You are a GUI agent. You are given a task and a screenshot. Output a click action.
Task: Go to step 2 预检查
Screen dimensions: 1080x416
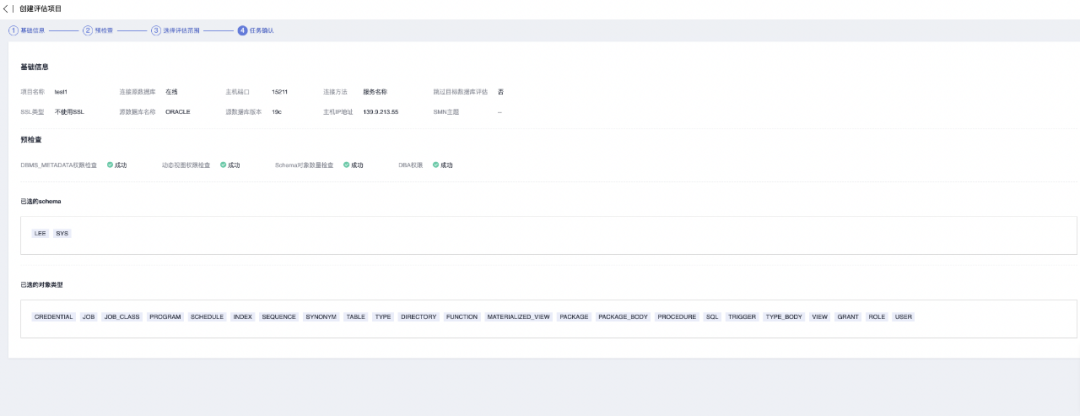coord(98,31)
